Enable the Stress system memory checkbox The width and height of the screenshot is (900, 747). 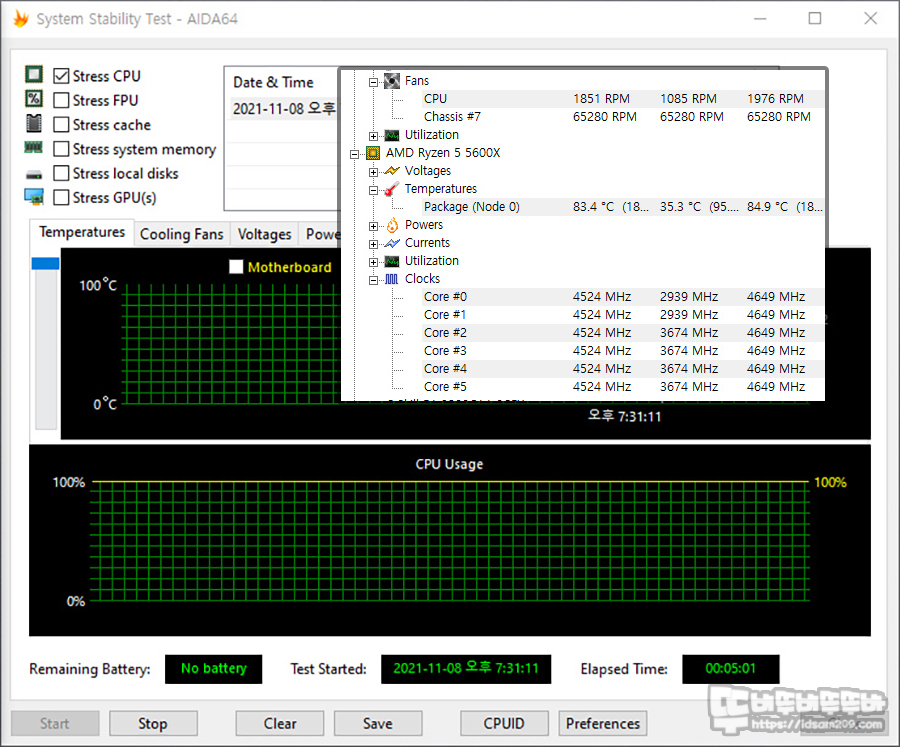coord(61,149)
